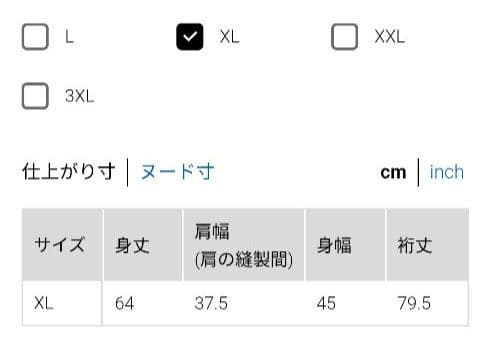Select cm as measurement unit
The width and height of the screenshot is (486, 364).
coord(393,173)
